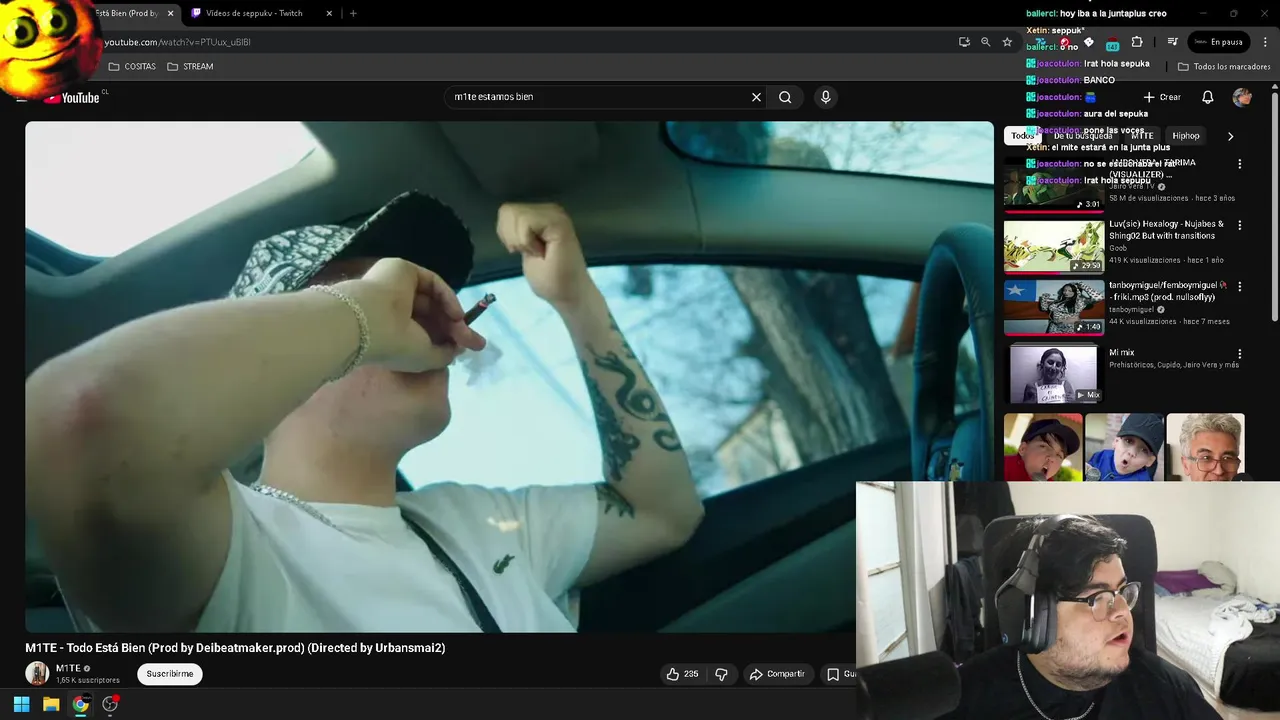Open the Windows Start menu
The image size is (1280, 720).
point(21,704)
